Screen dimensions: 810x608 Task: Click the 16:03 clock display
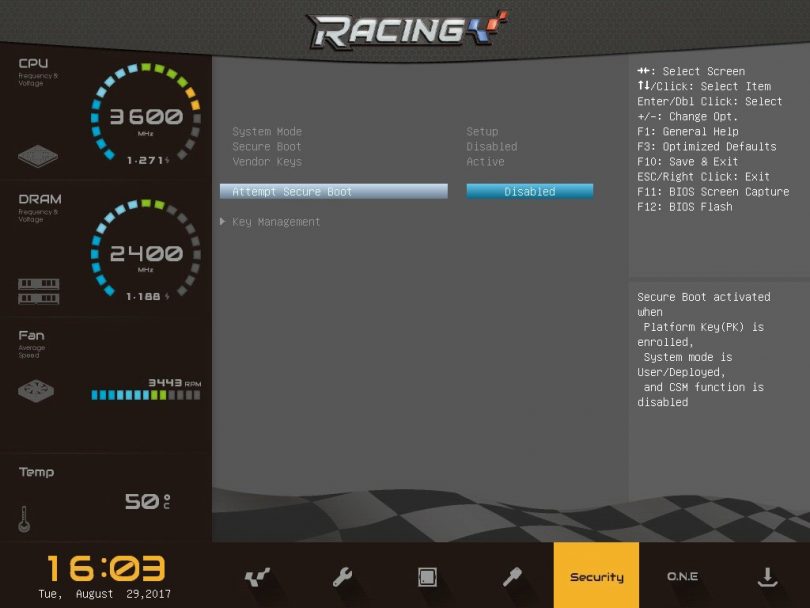coord(105,569)
